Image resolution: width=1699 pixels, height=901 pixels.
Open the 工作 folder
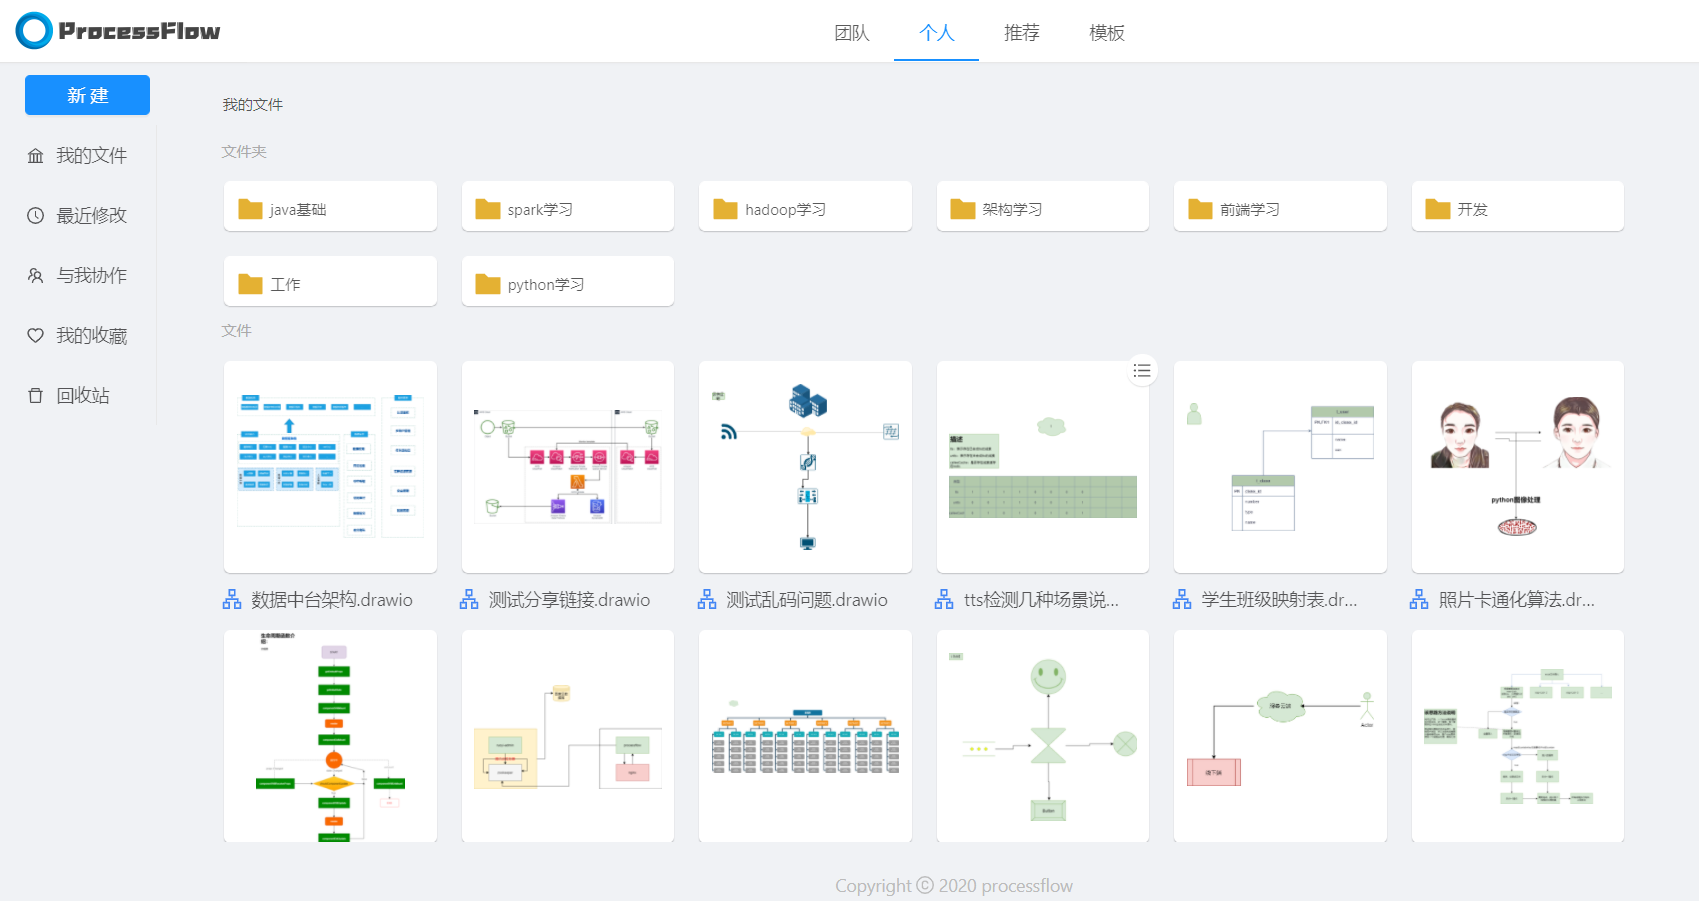[330, 283]
